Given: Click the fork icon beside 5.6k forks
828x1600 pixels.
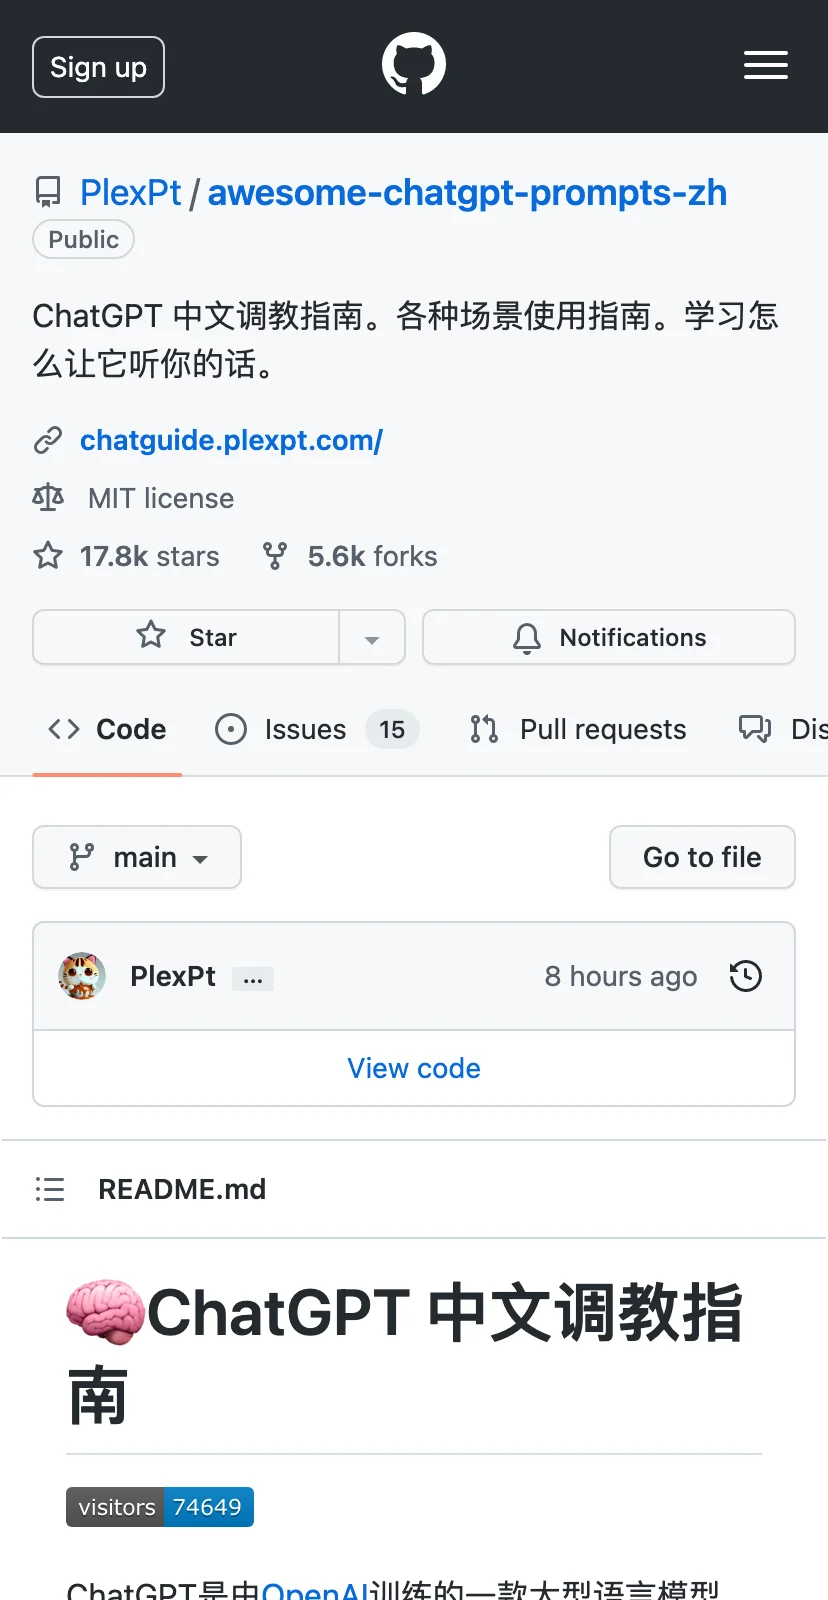Looking at the screenshot, I should [275, 556].
